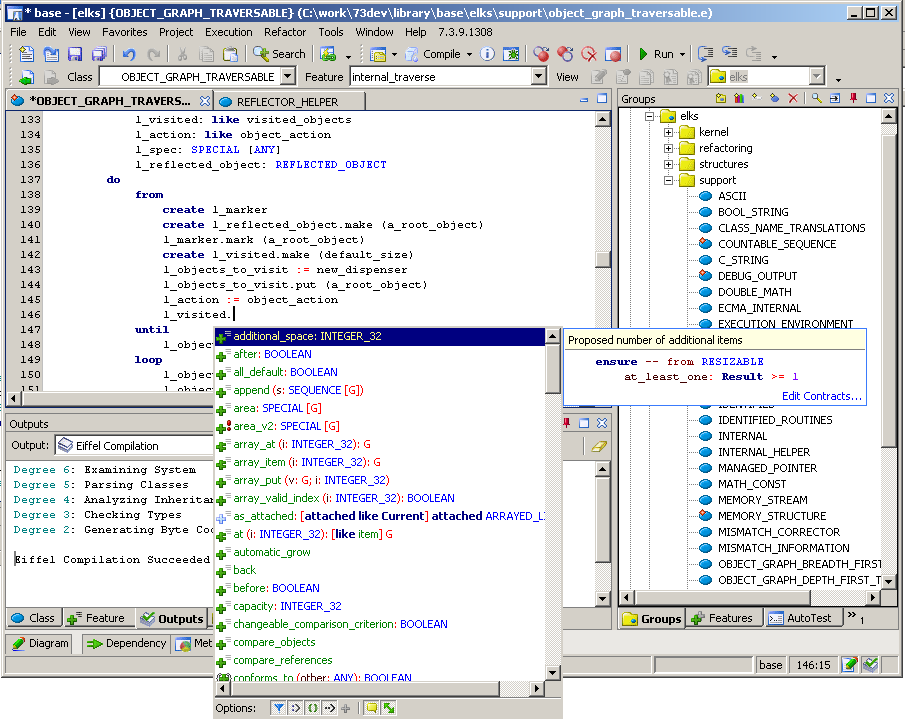Collapse the support folder in Groups tree
905x724 pixels.
click(x=669, y=180)
